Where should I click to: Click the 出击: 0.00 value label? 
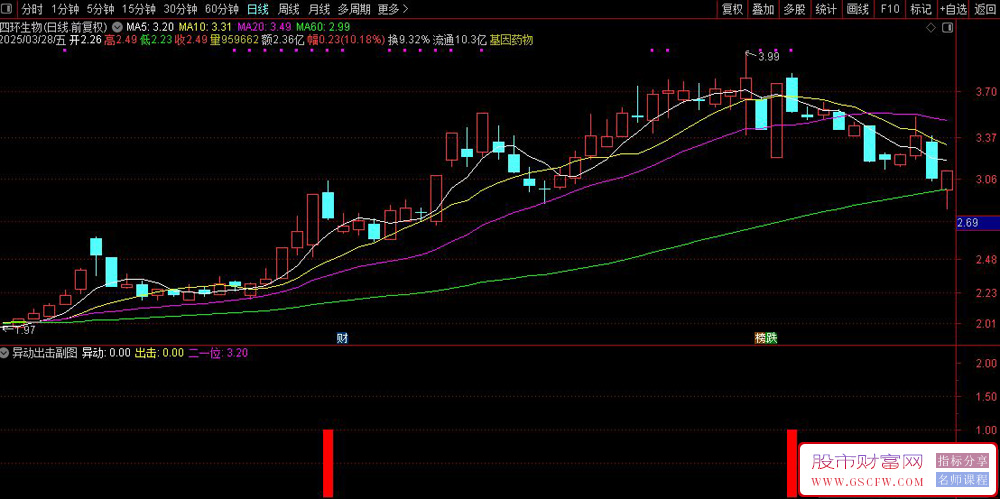(159, 353)
